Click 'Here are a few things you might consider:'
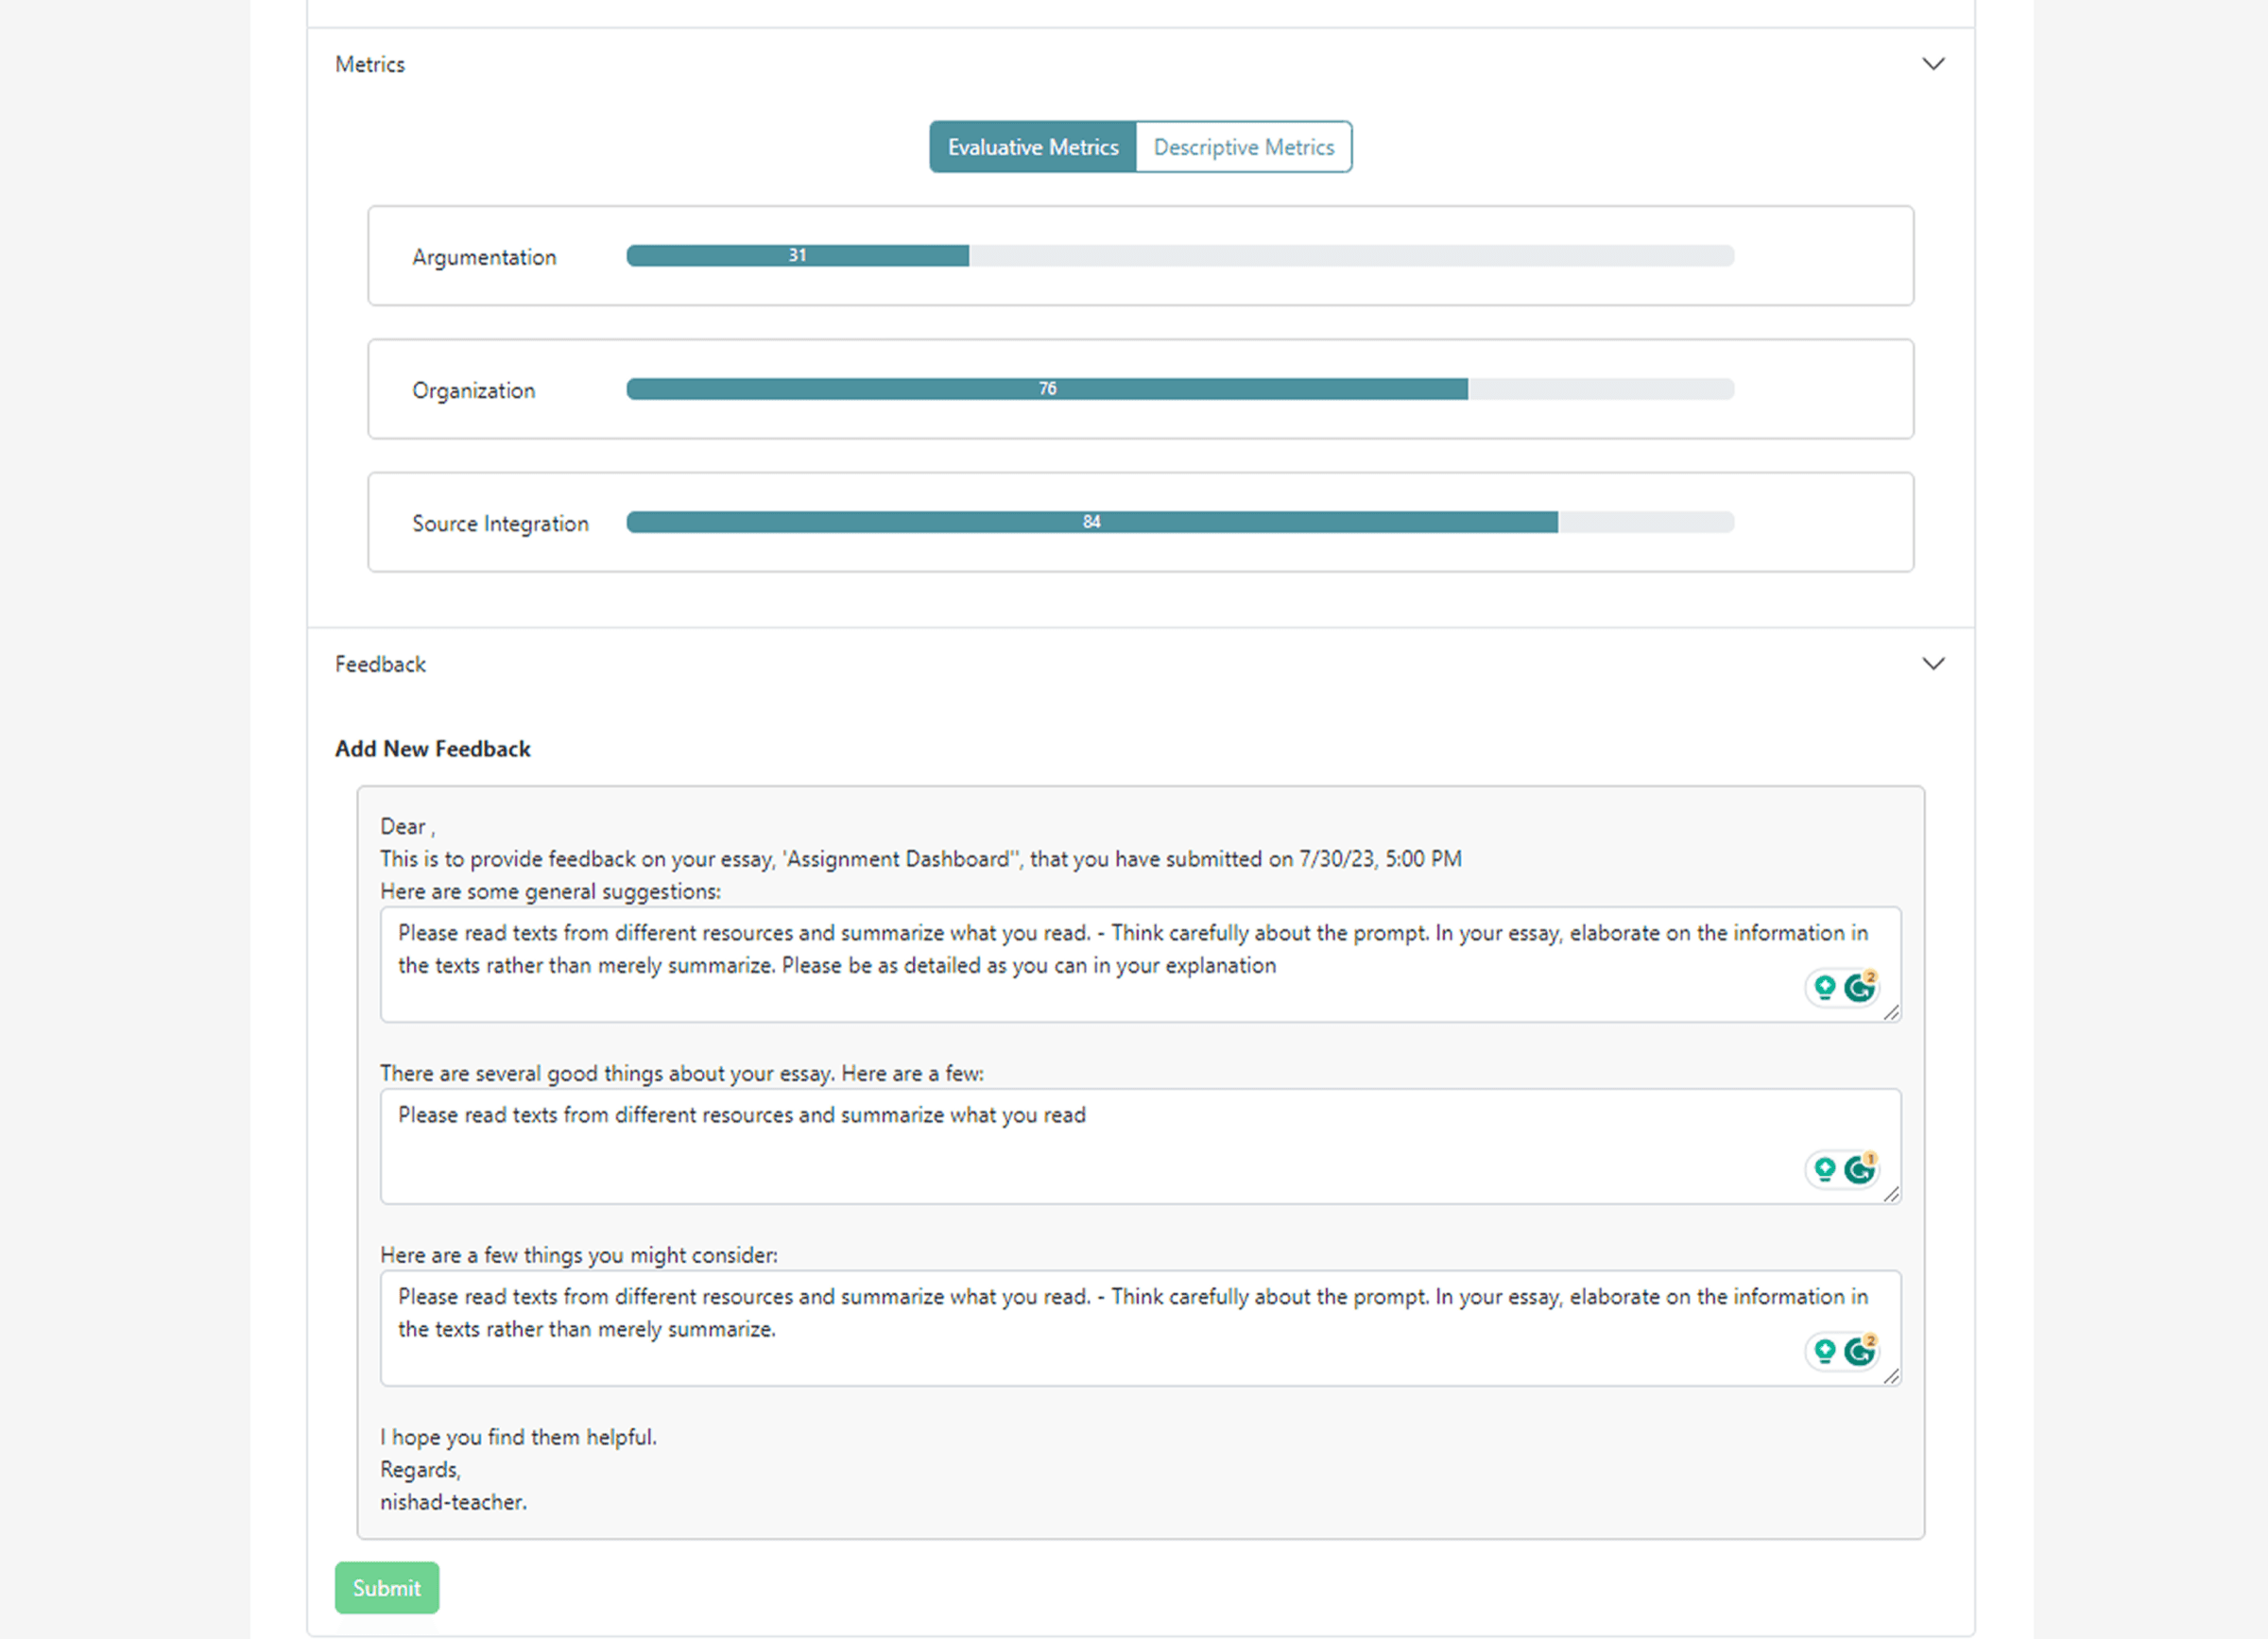The width and height of the screenshot is (2268, 1639). [x=579, y=1255]
